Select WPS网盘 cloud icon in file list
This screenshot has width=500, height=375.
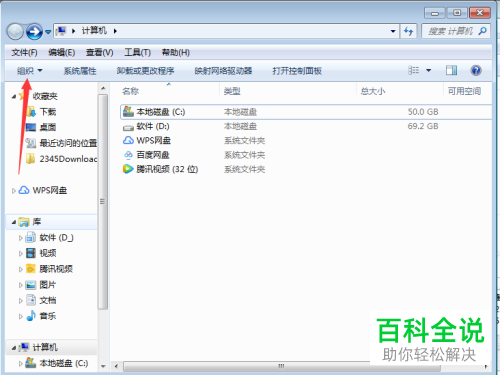point(128,140)
